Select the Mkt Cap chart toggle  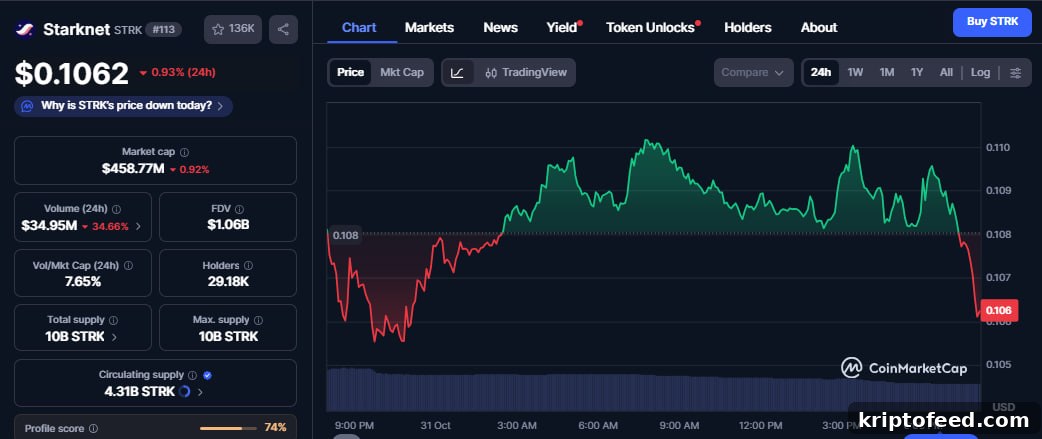coord(401,72)
